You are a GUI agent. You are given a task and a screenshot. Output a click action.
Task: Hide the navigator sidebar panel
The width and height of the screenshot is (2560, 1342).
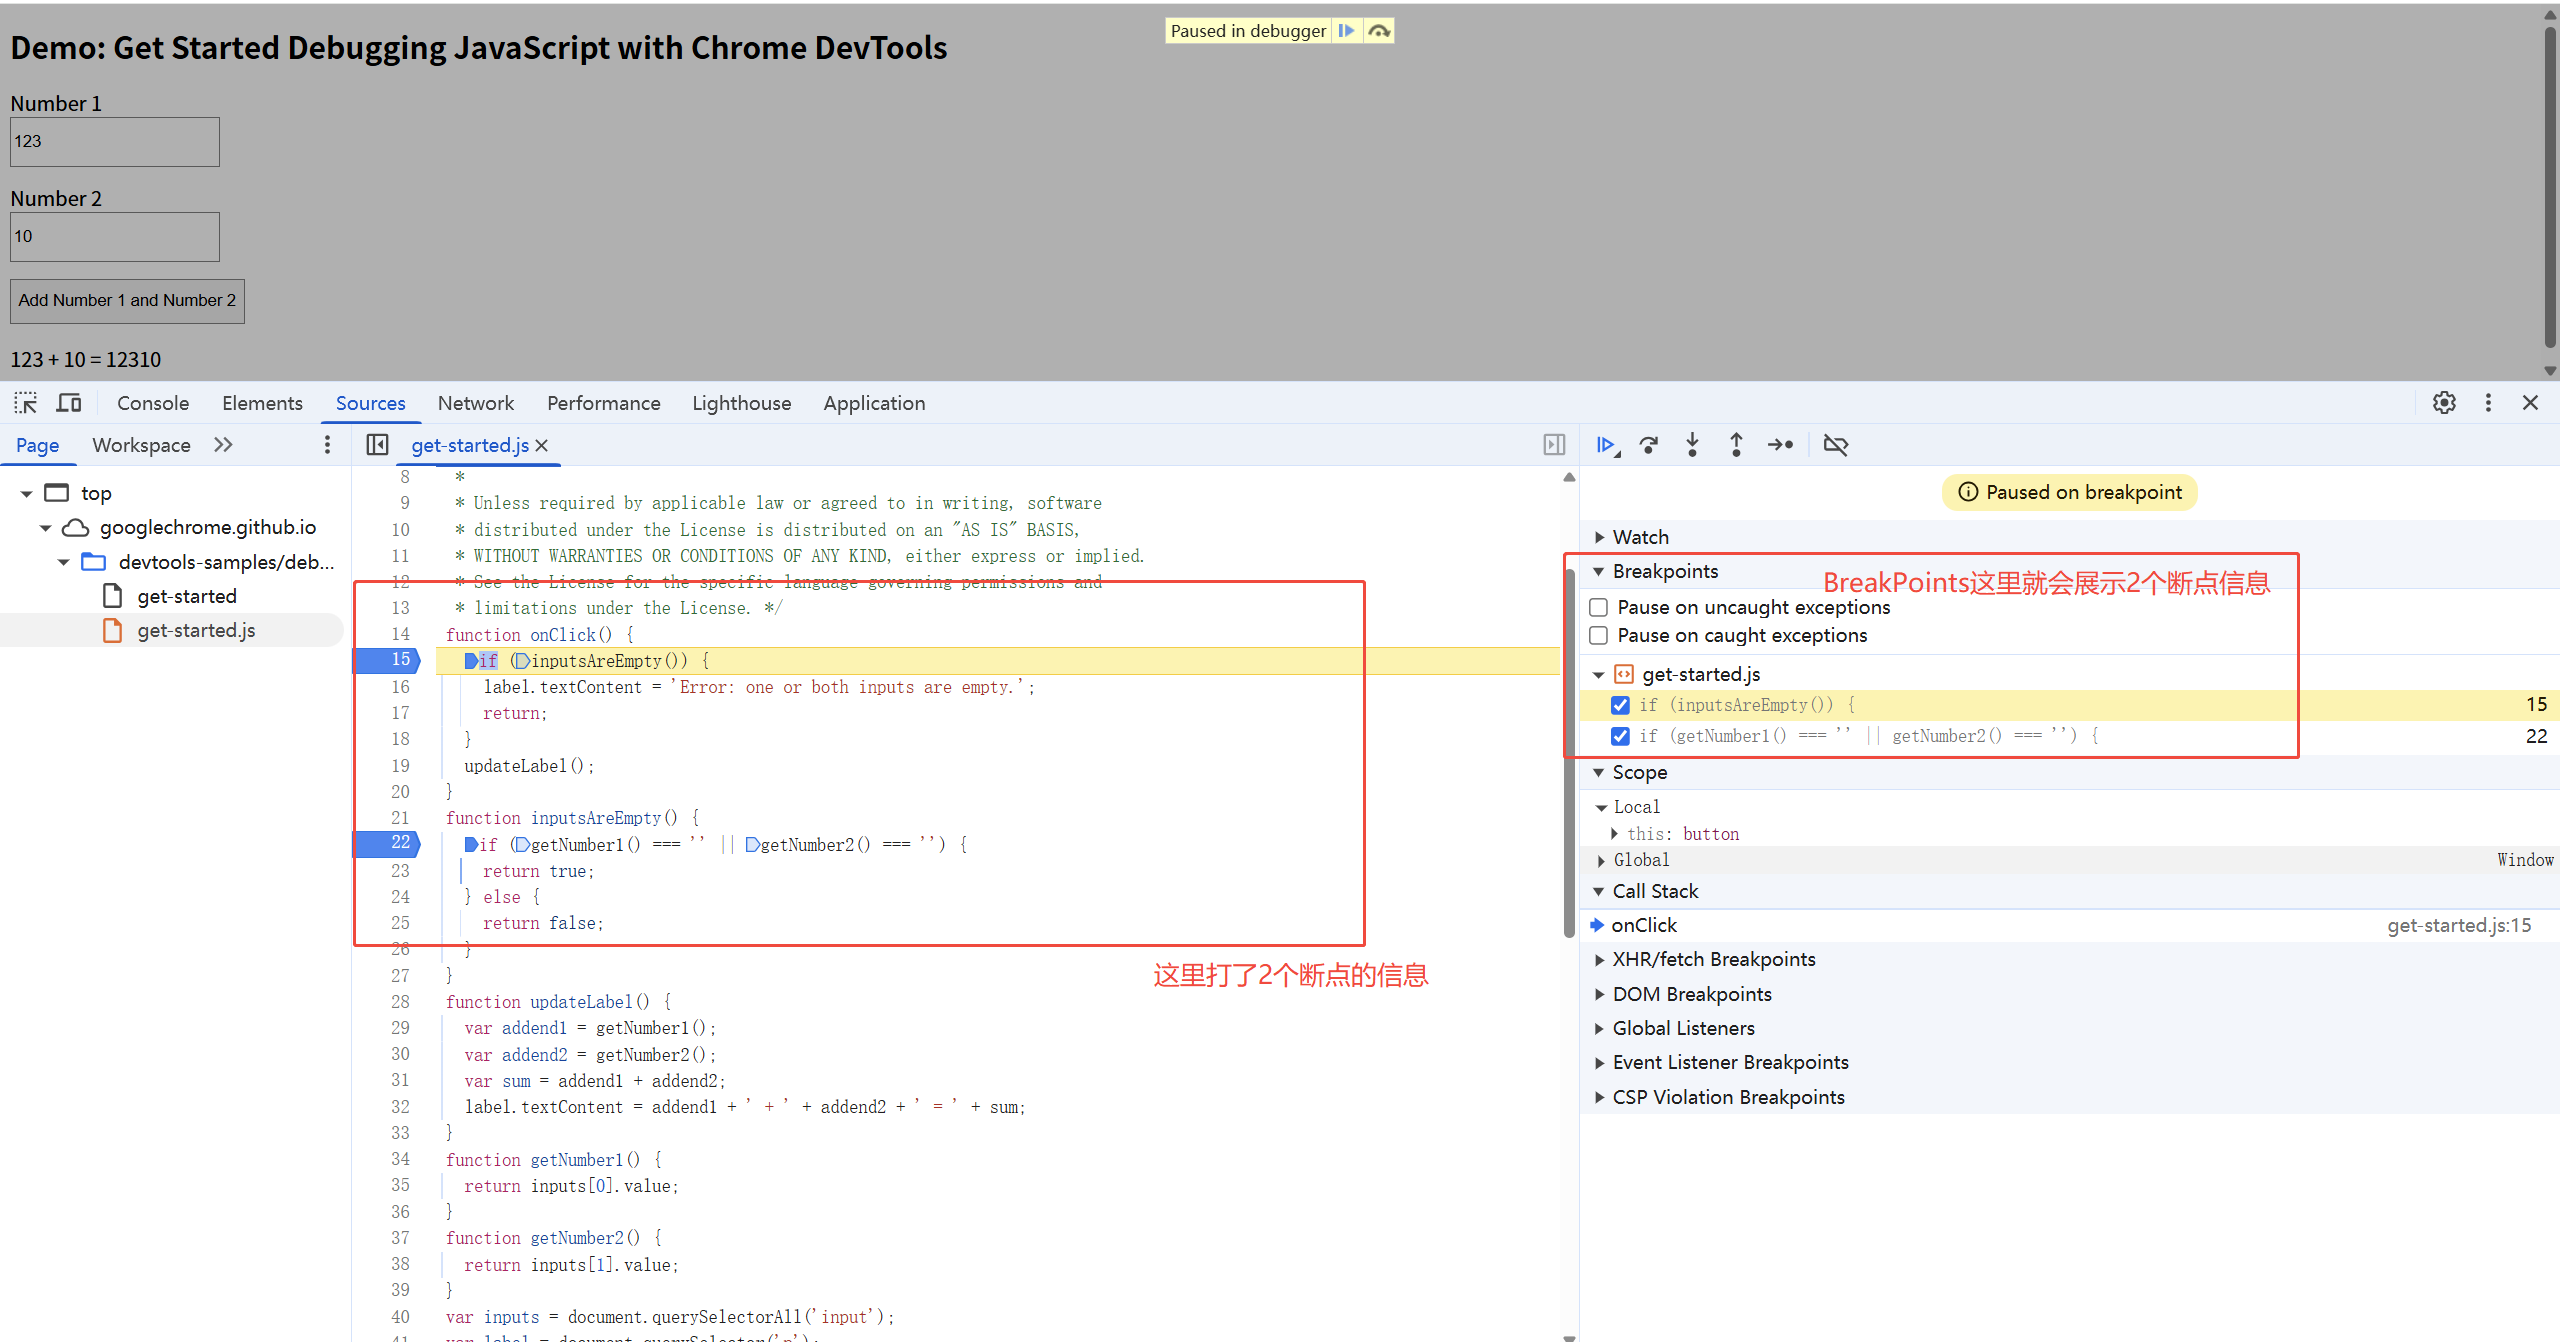[377, 445]
